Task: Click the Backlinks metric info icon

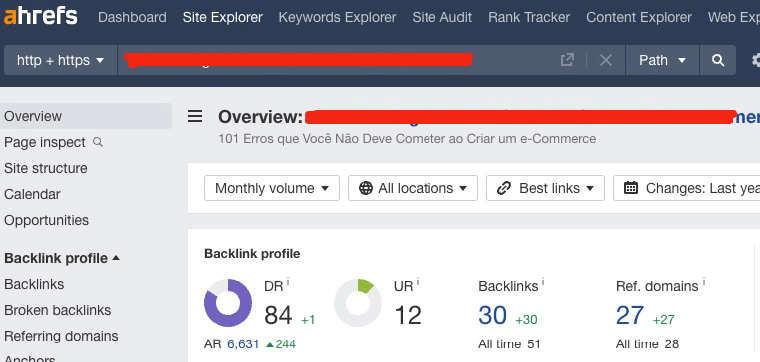Action: tap(542, 281)
